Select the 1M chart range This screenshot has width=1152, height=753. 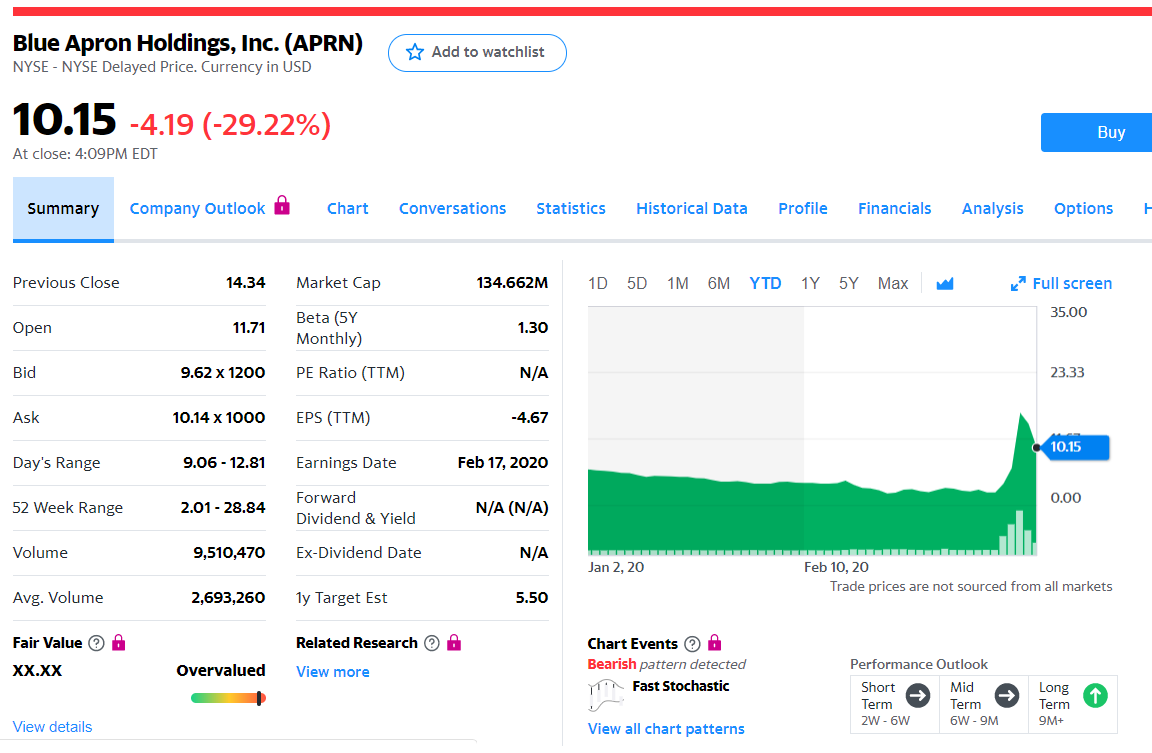click(x=677, y=284)
